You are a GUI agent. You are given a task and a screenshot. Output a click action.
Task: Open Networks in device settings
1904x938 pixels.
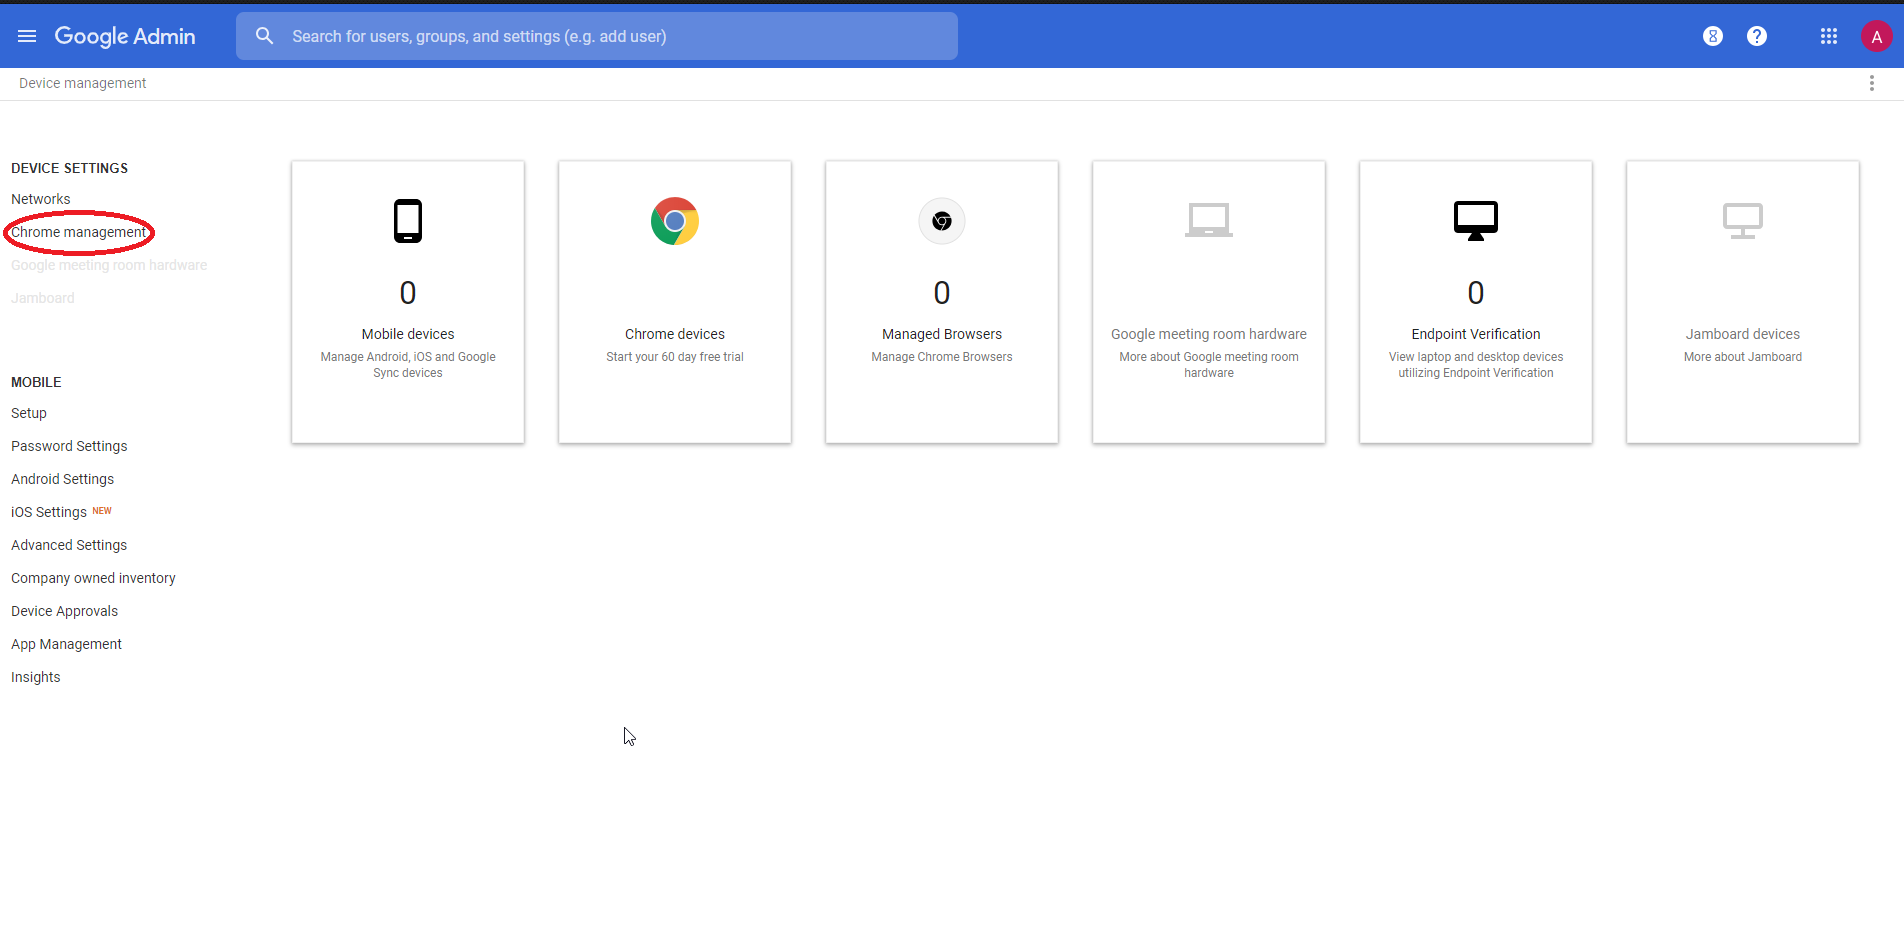click(x=41, y=199)
